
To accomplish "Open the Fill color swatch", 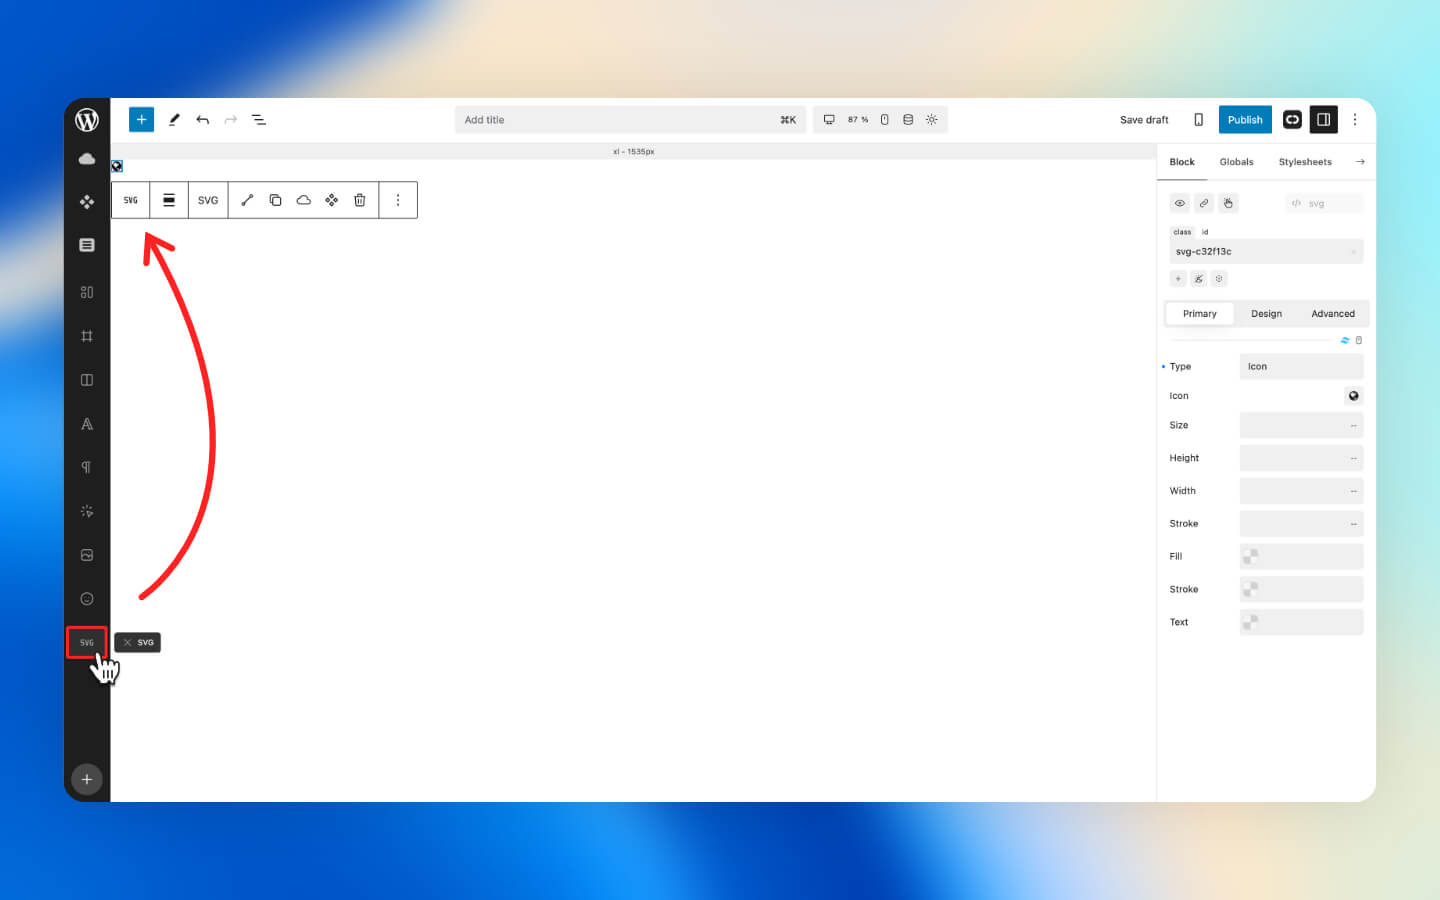I will [1250, 556].
